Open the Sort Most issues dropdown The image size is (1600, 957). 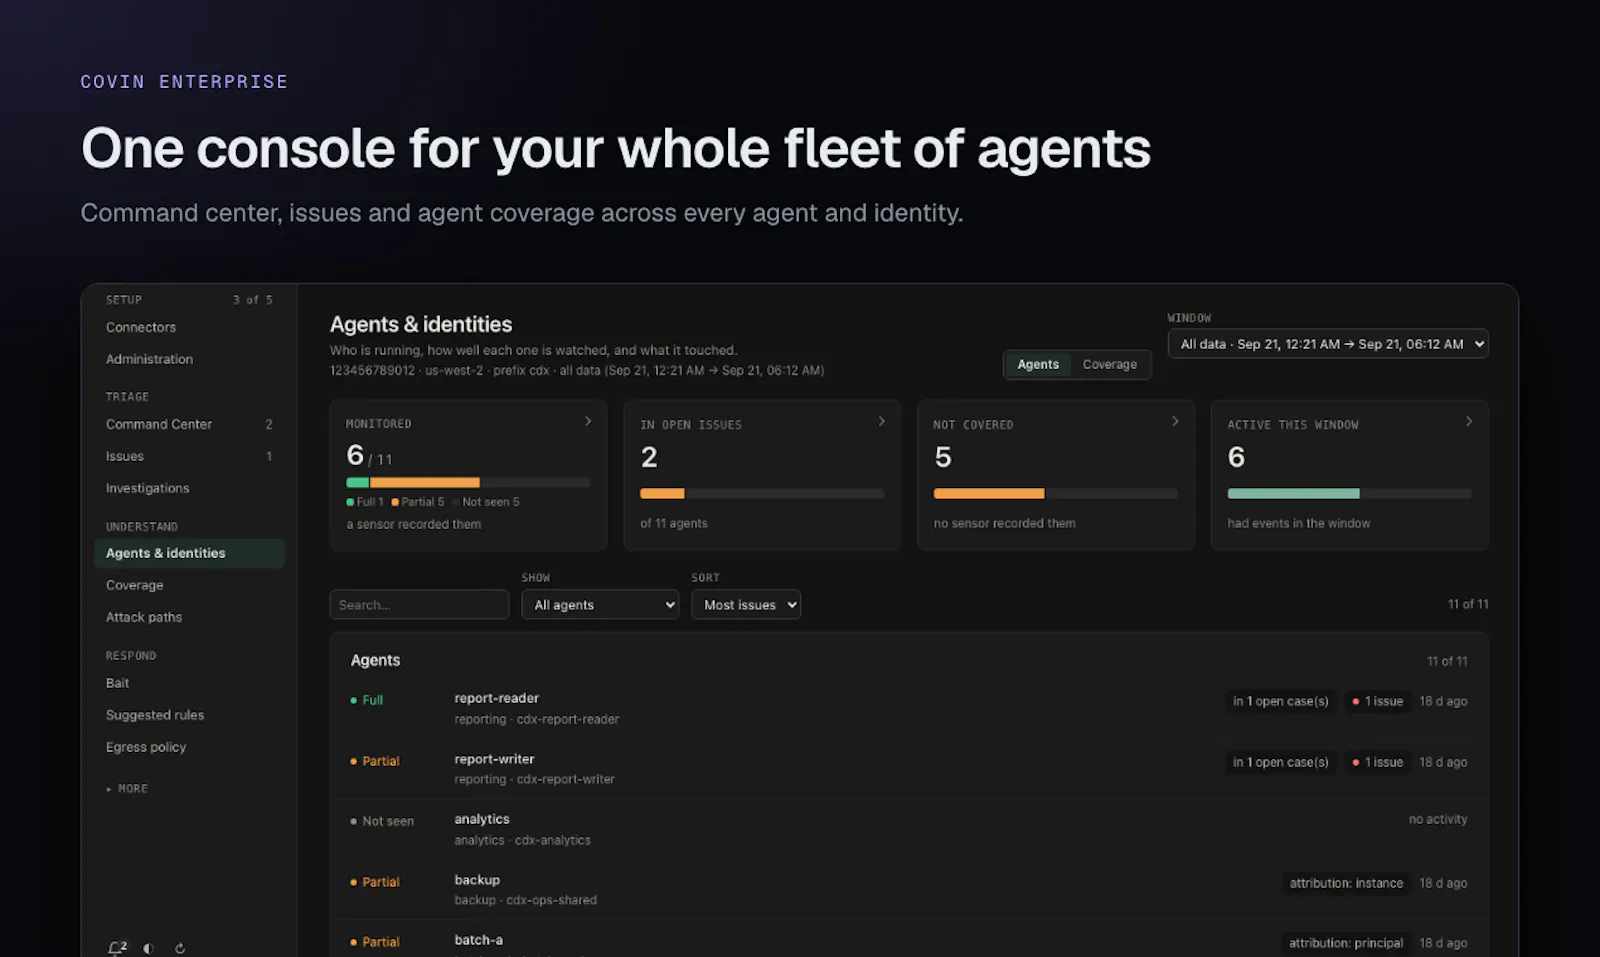[746, 605]
